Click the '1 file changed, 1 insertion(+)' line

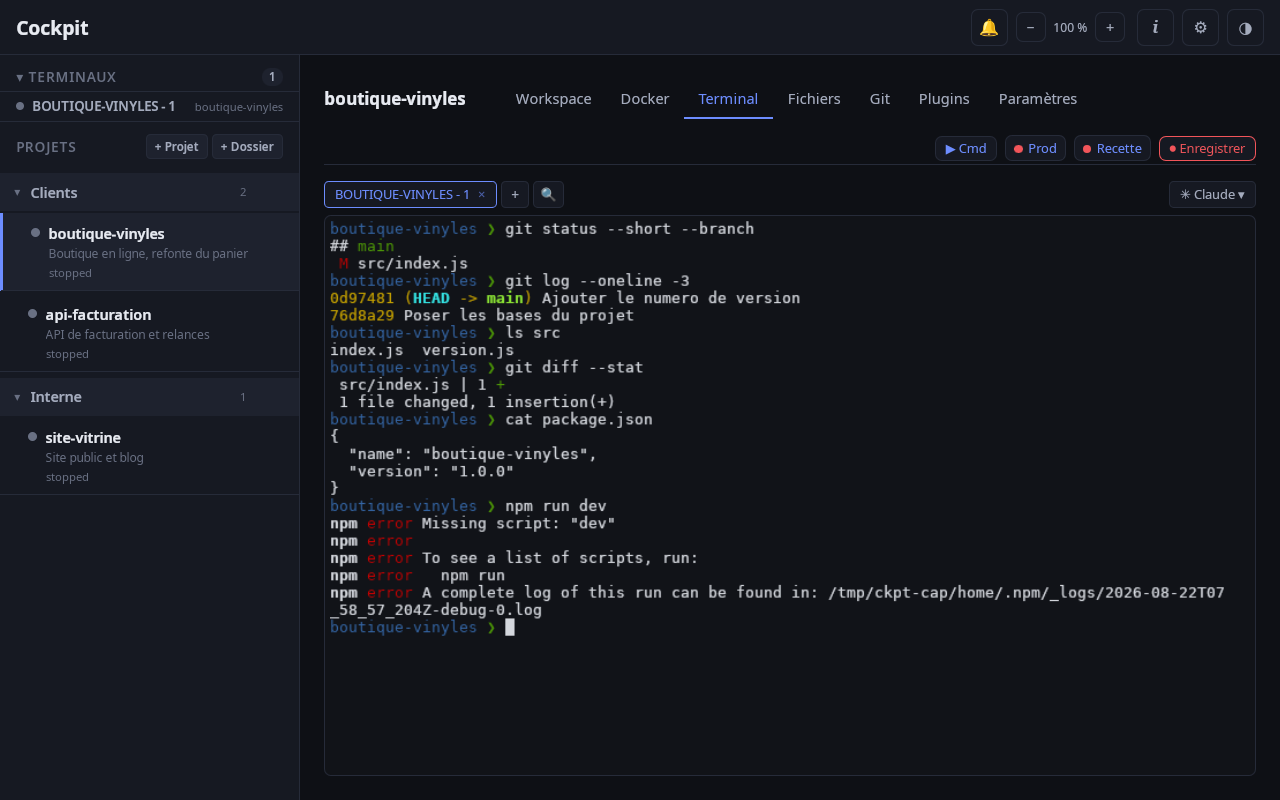tap(477, 402)
